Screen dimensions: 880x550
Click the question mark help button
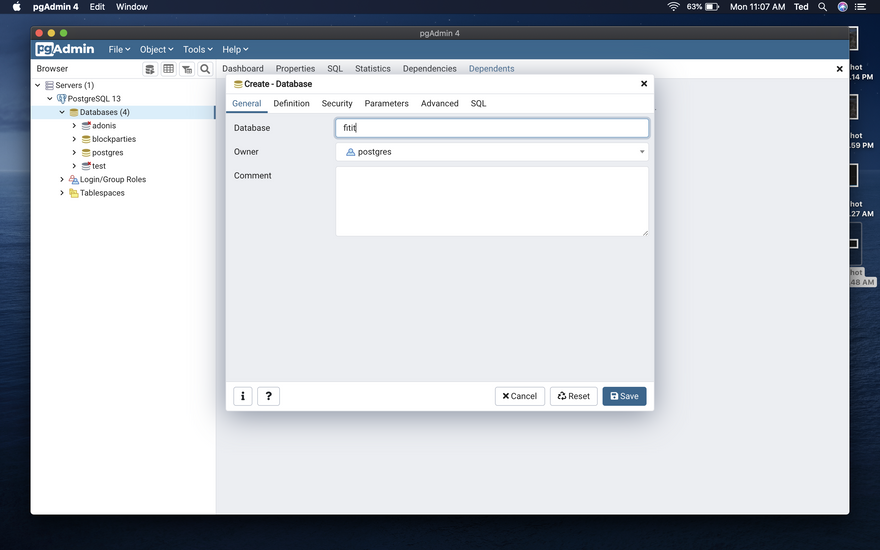[268, 396]
